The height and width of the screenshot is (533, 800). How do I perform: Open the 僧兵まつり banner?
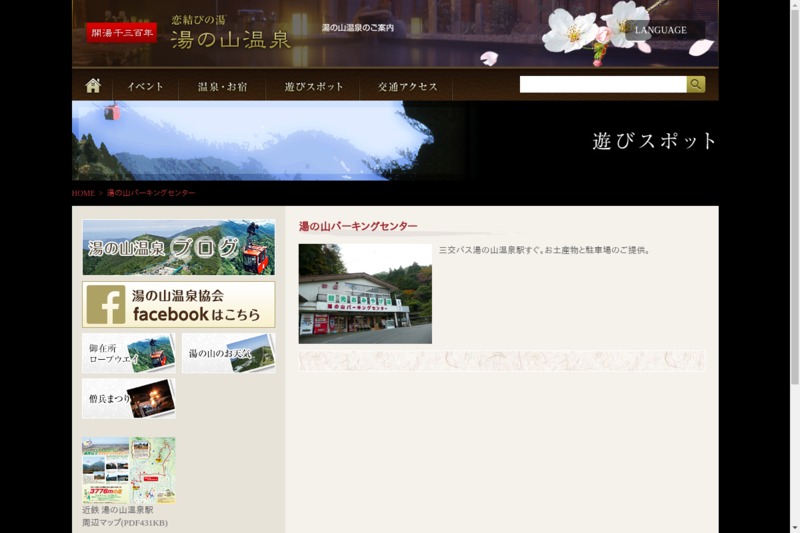[x=129, y=398]
